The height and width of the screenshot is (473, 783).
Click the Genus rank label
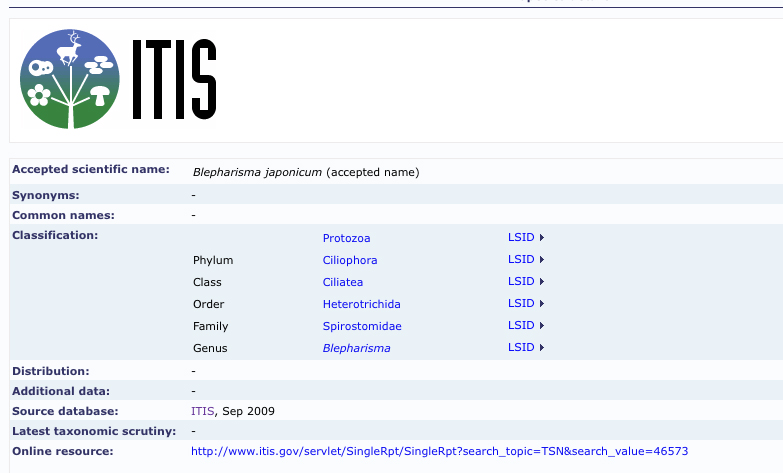(210, 348)
